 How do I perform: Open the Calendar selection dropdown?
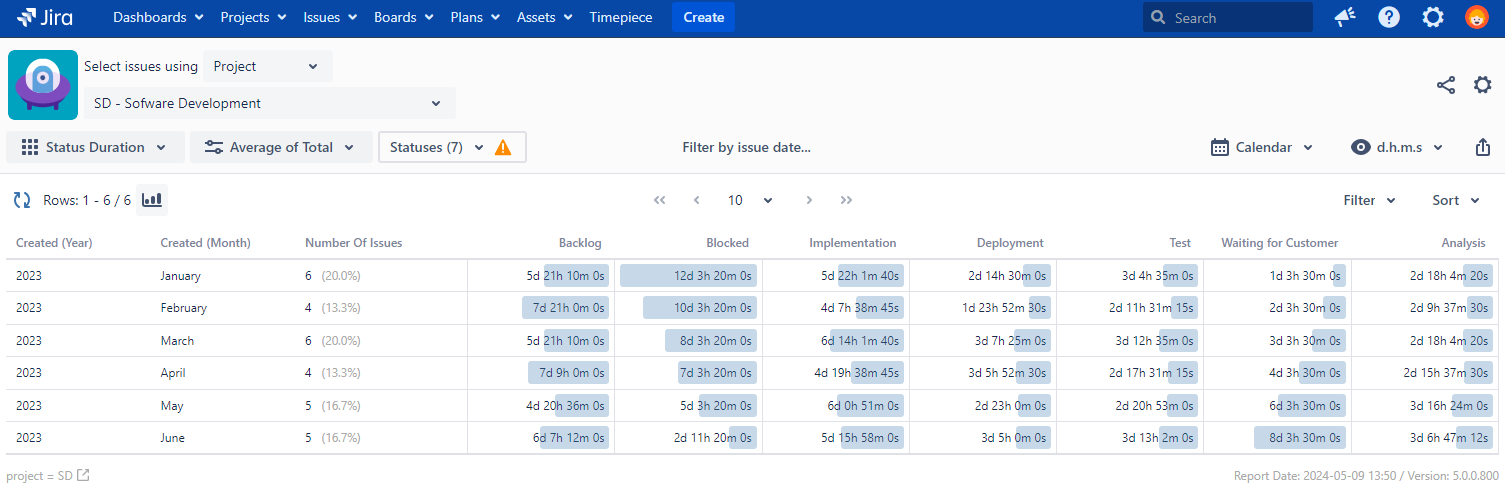tap(1262, 147)
